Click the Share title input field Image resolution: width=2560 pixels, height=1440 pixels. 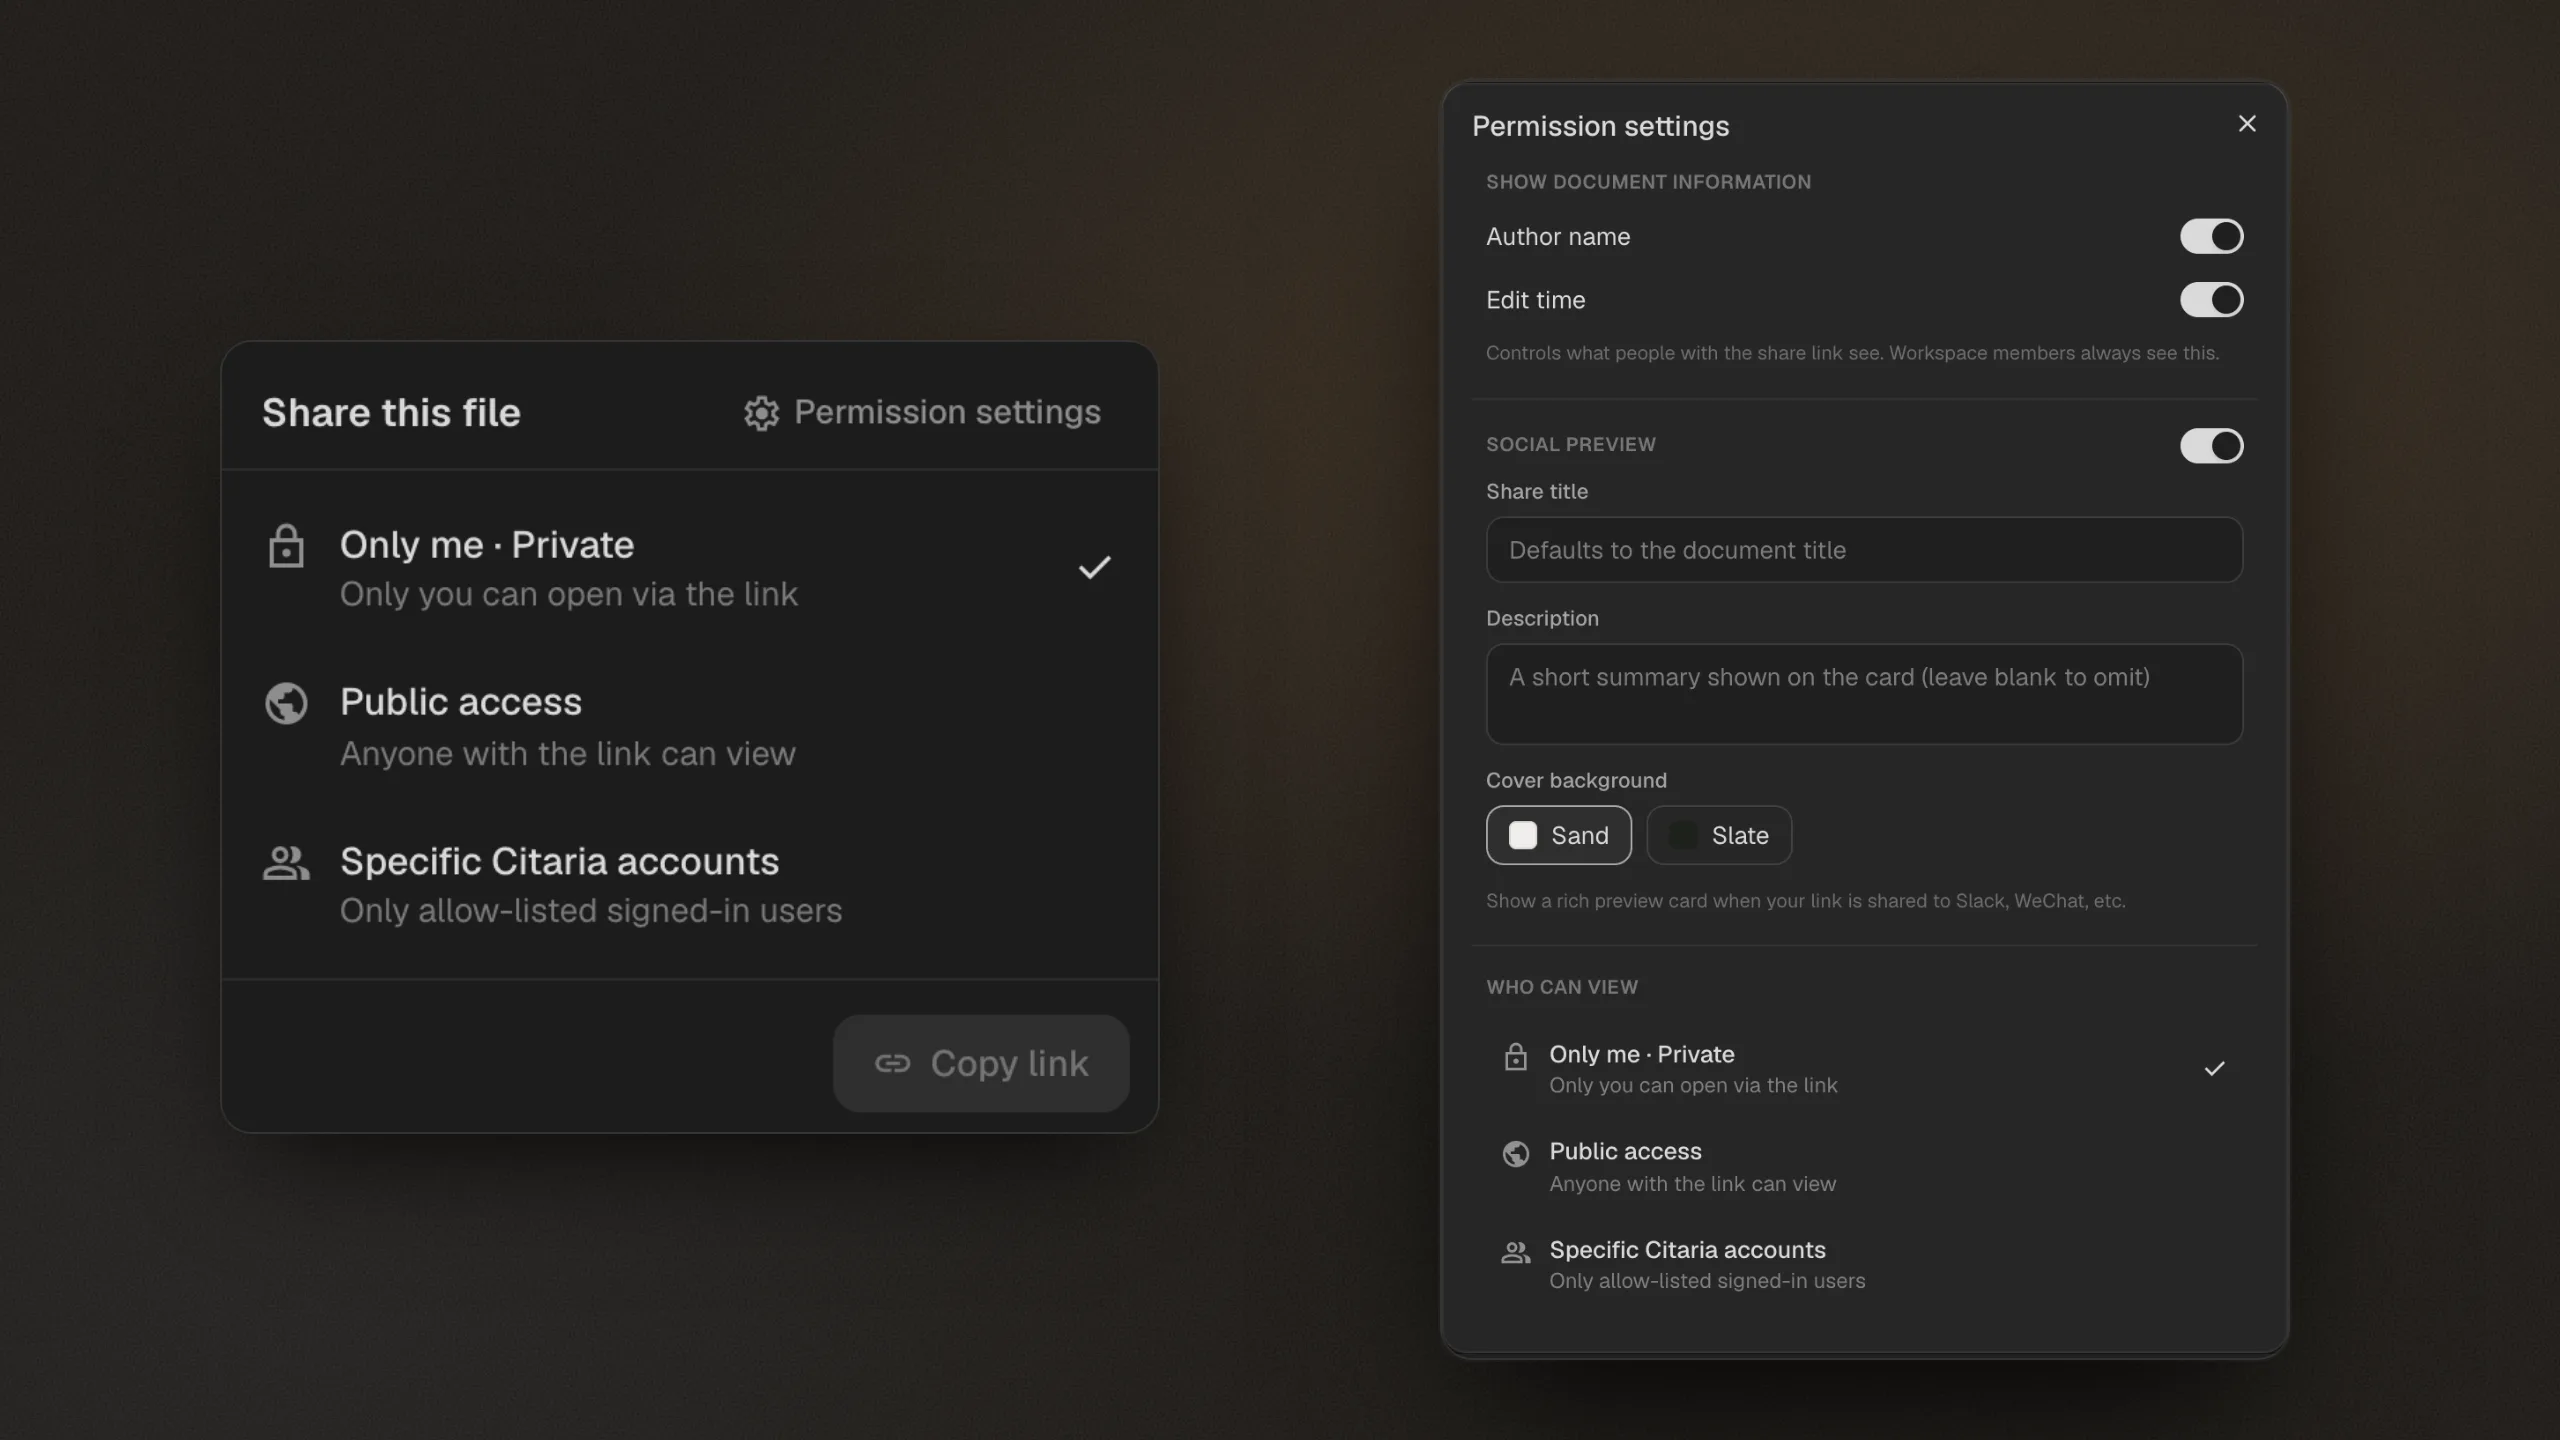pos(1864,550)
